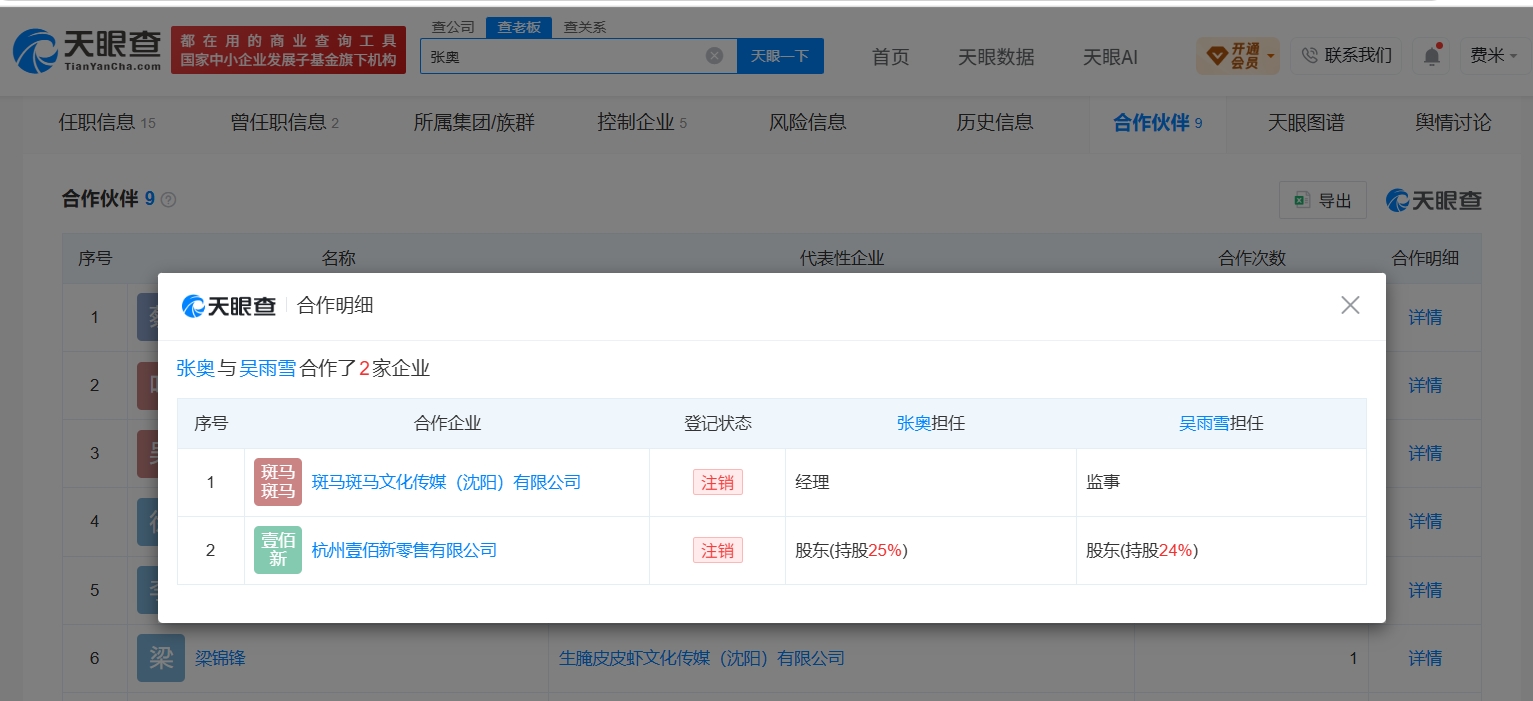
Task: Select the 合作伙伴 tab
Action: [1158, 123]
